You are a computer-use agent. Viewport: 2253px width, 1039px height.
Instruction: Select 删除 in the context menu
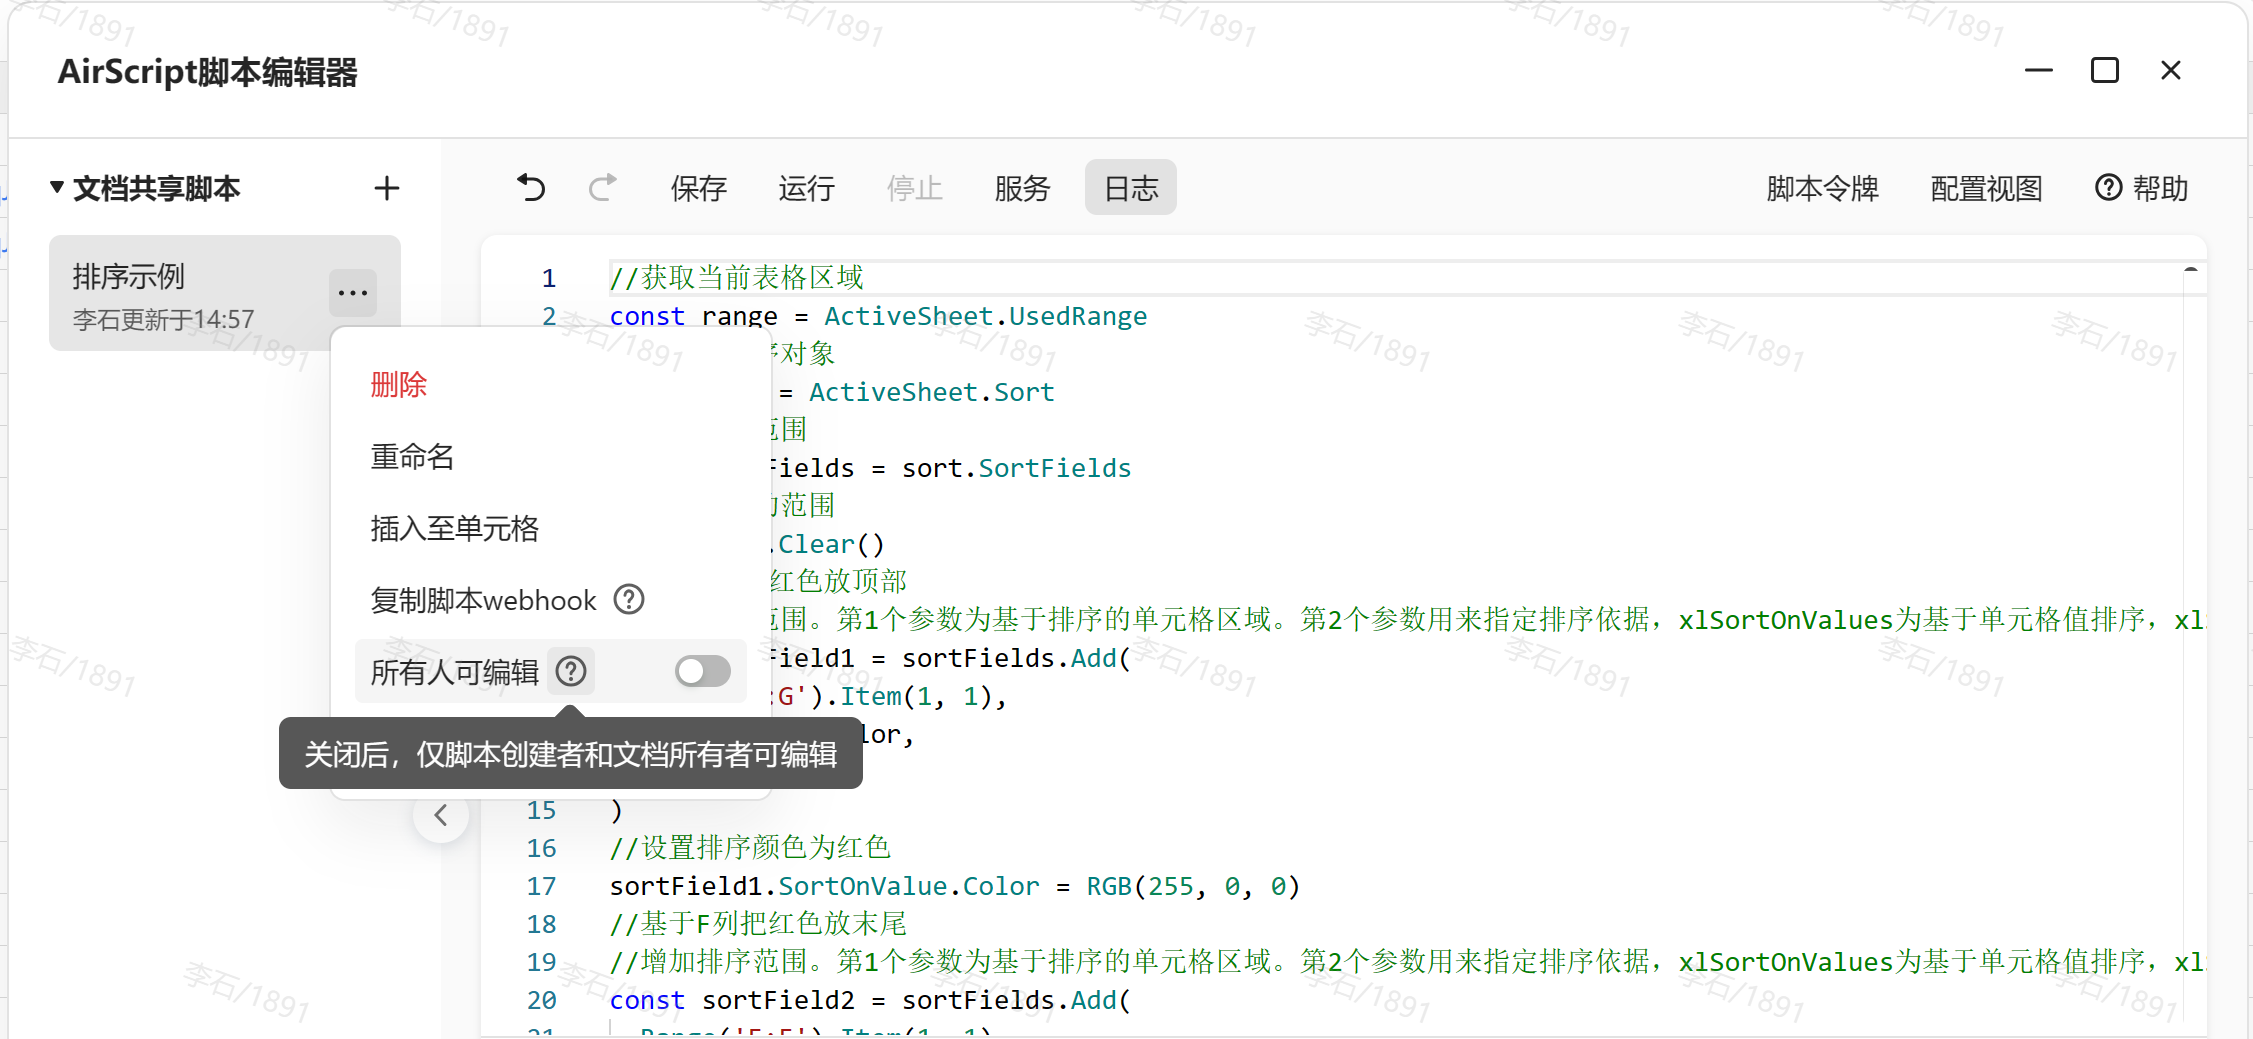[398, 385]
